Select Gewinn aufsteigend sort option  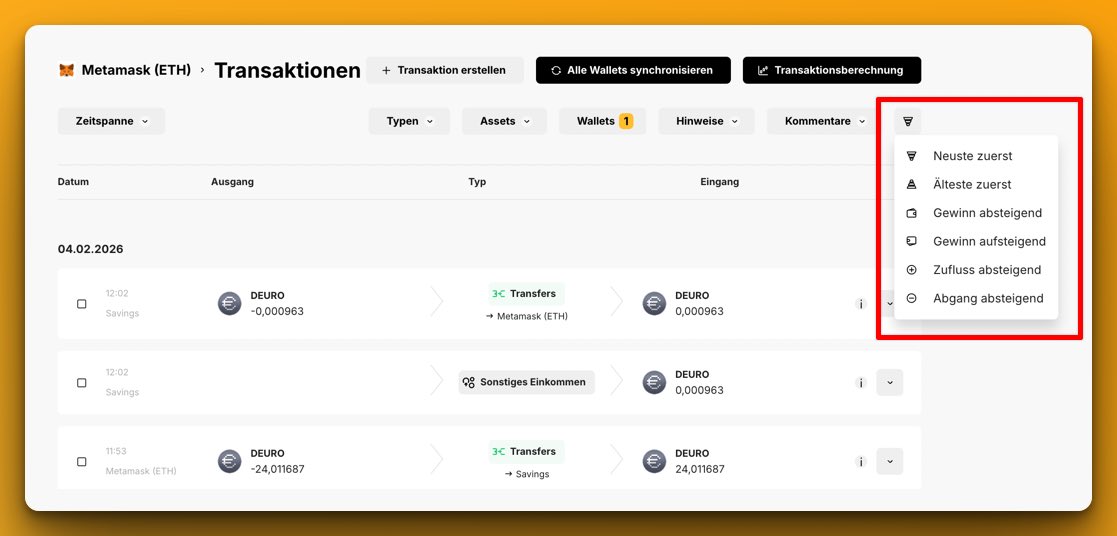976,242
